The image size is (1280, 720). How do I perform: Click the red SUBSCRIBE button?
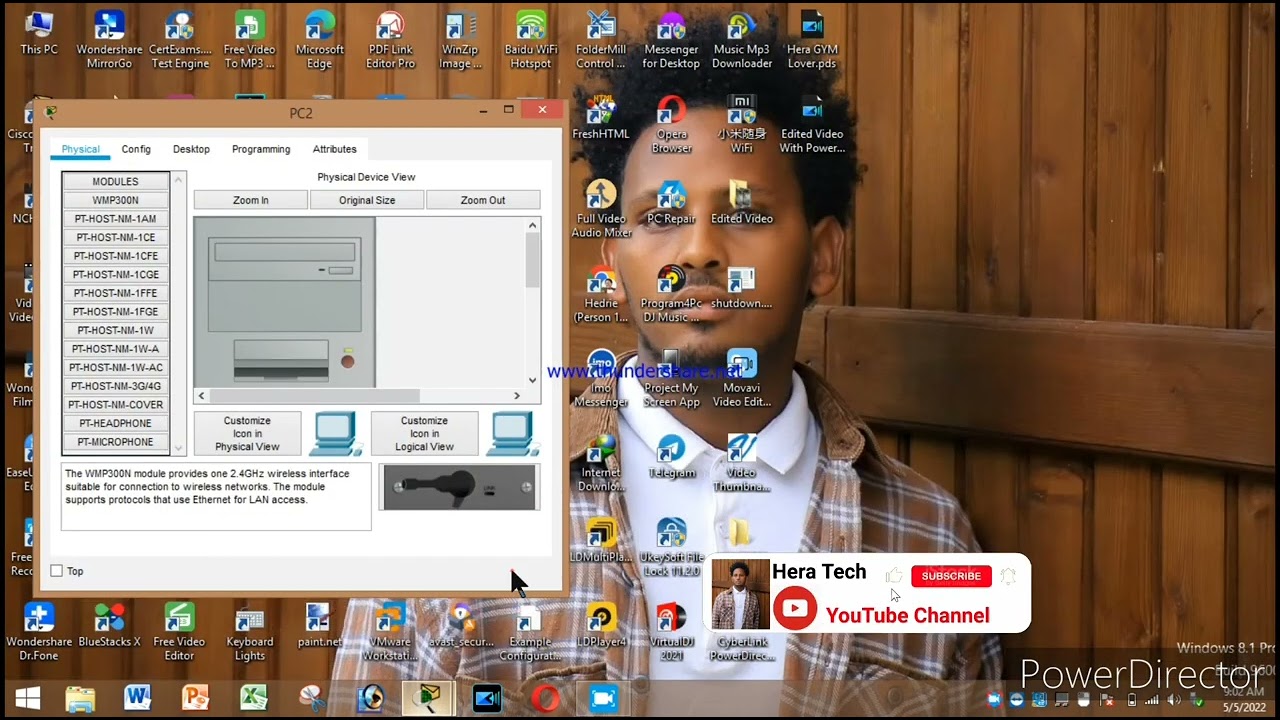951,576
